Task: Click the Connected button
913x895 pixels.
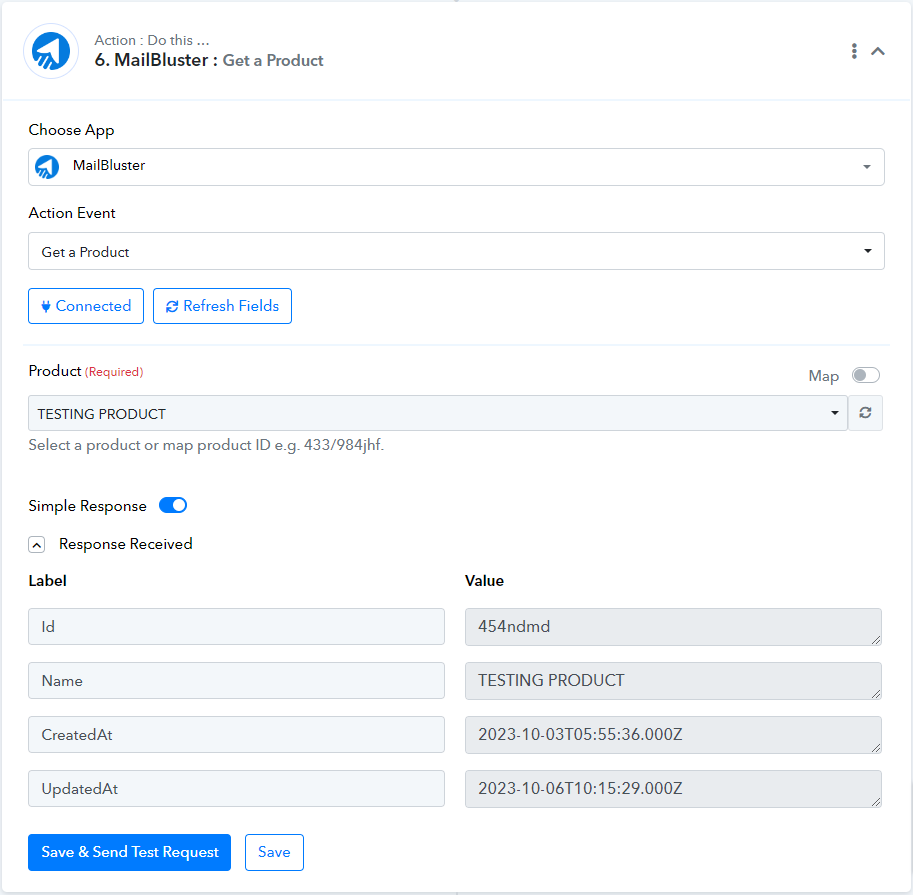Action: (x=86, y=306)
